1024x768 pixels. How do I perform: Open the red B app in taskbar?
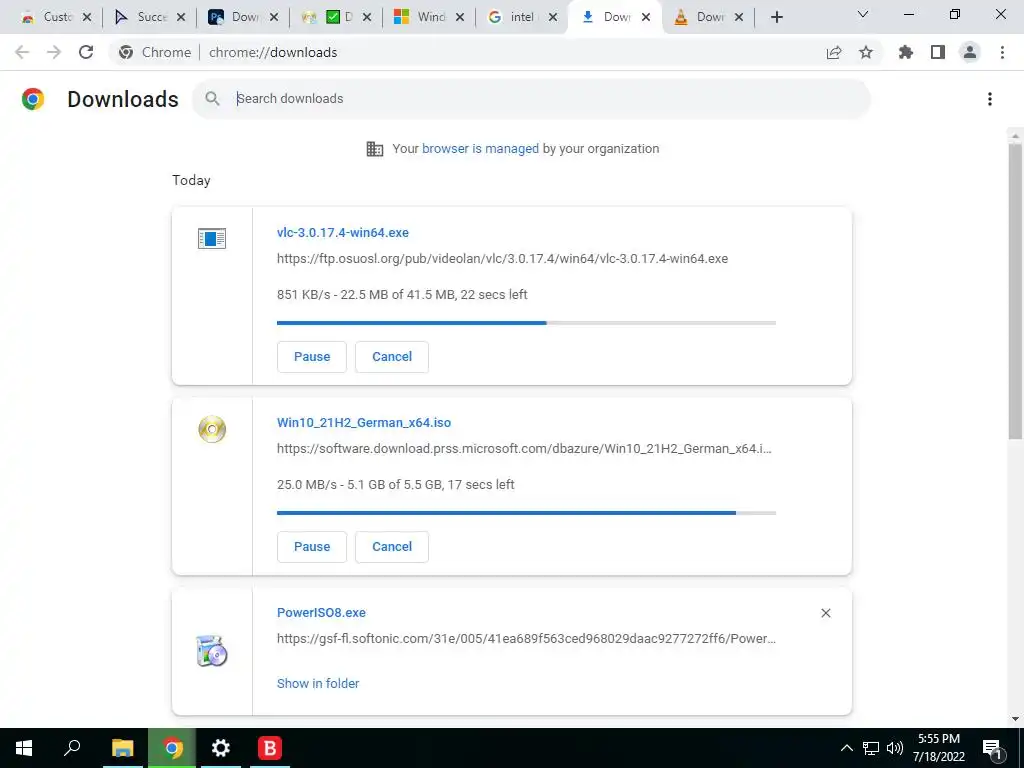[x=269, y=748]
